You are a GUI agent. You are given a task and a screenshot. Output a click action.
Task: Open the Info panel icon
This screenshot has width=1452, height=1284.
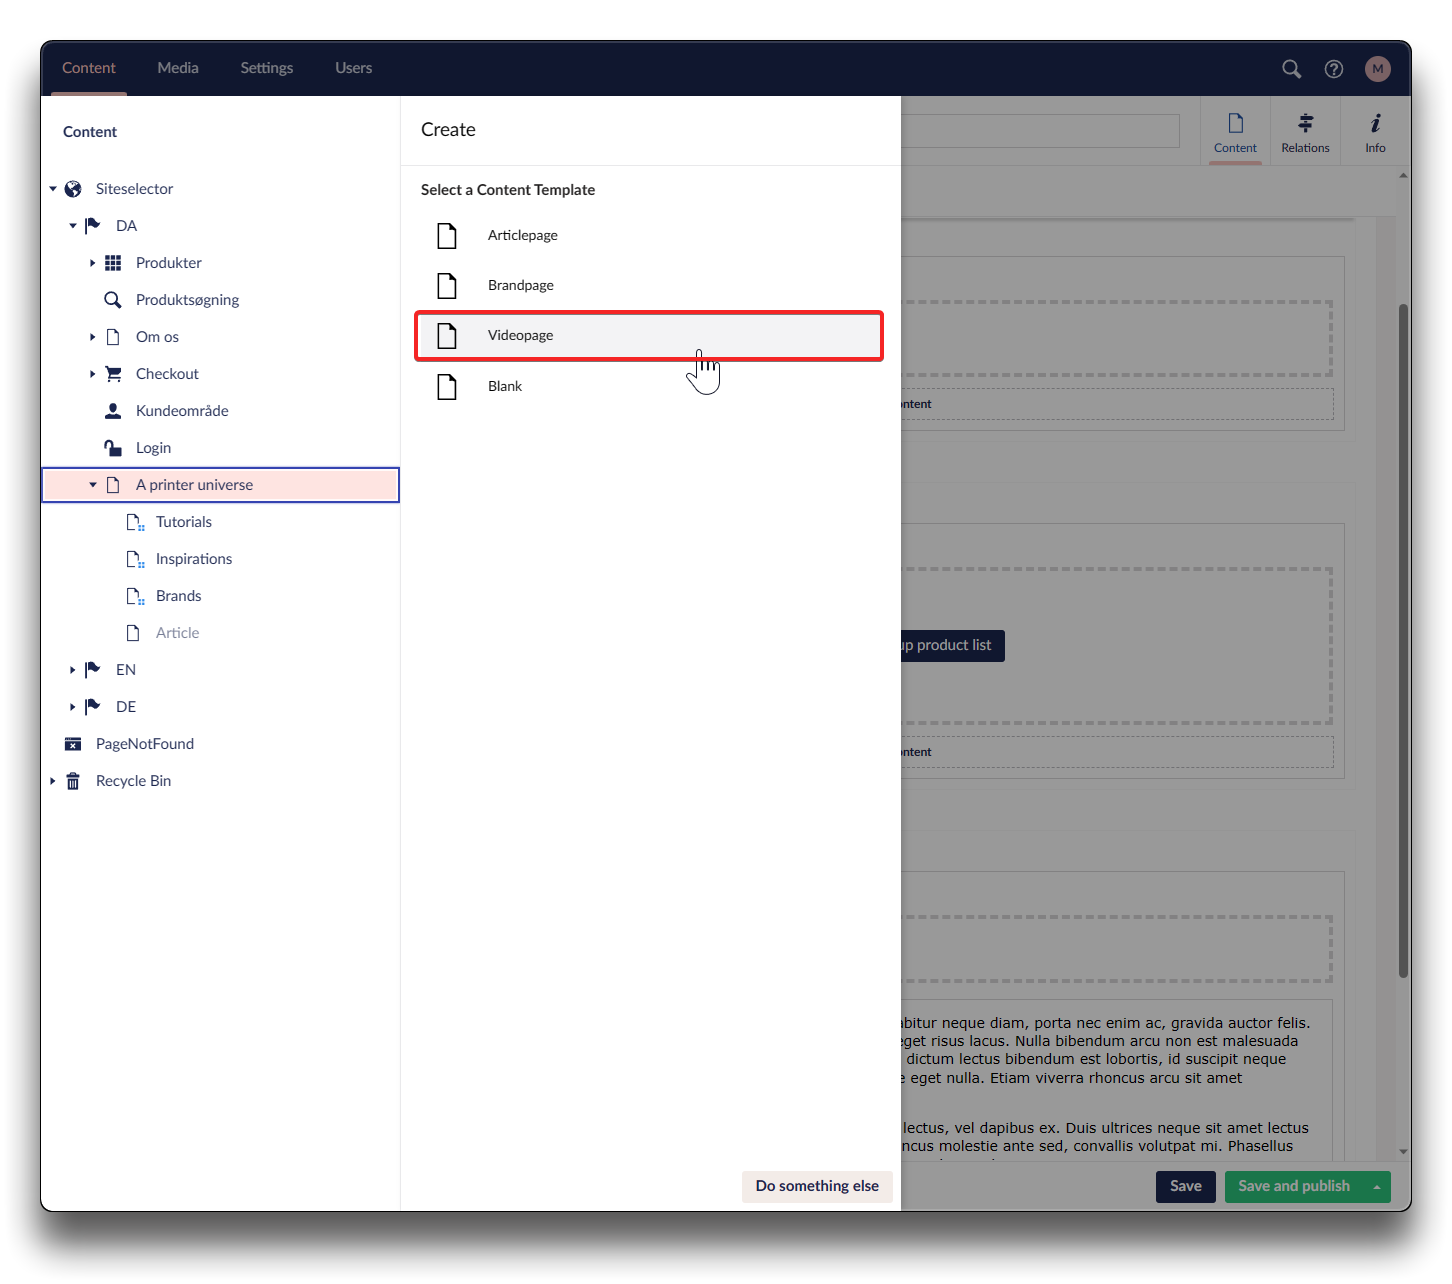pos(1375,123)
